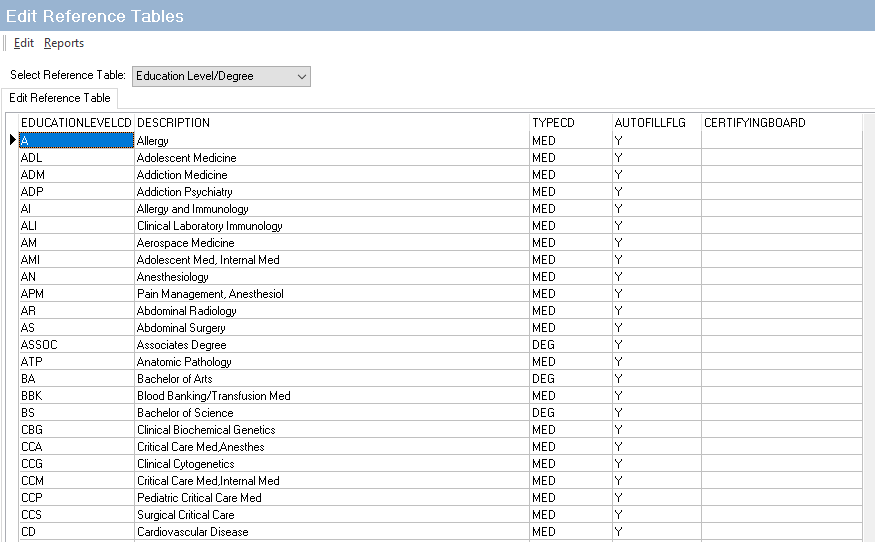Viewport: 875px width, 542px height.
Task: Select the ADM code cell
Action: (76, 175)
